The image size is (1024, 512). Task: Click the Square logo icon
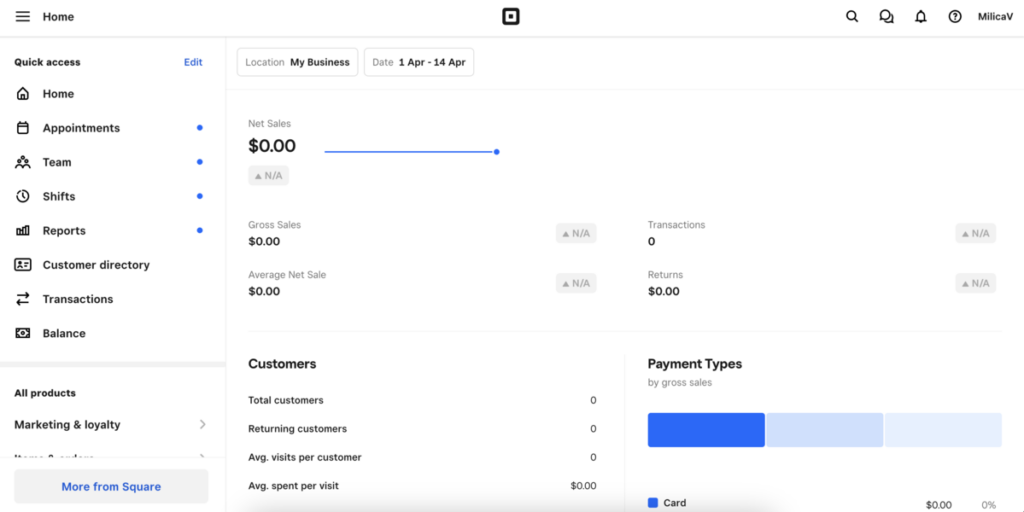511,17
